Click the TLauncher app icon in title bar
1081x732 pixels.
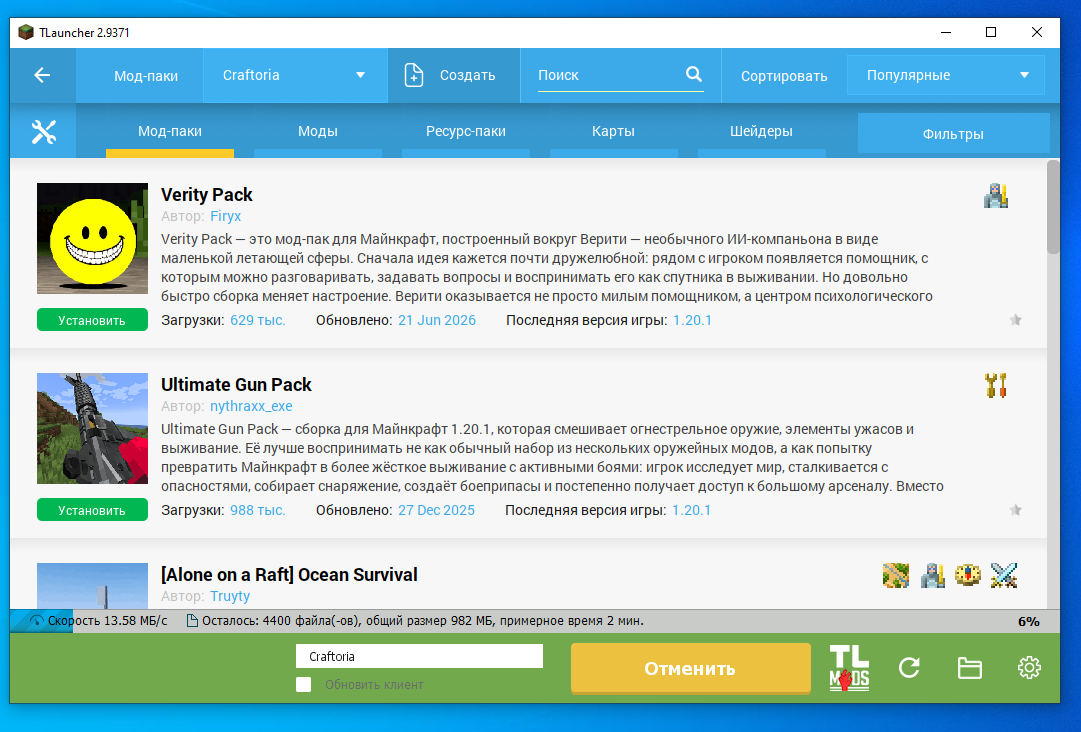pos(26,32)
